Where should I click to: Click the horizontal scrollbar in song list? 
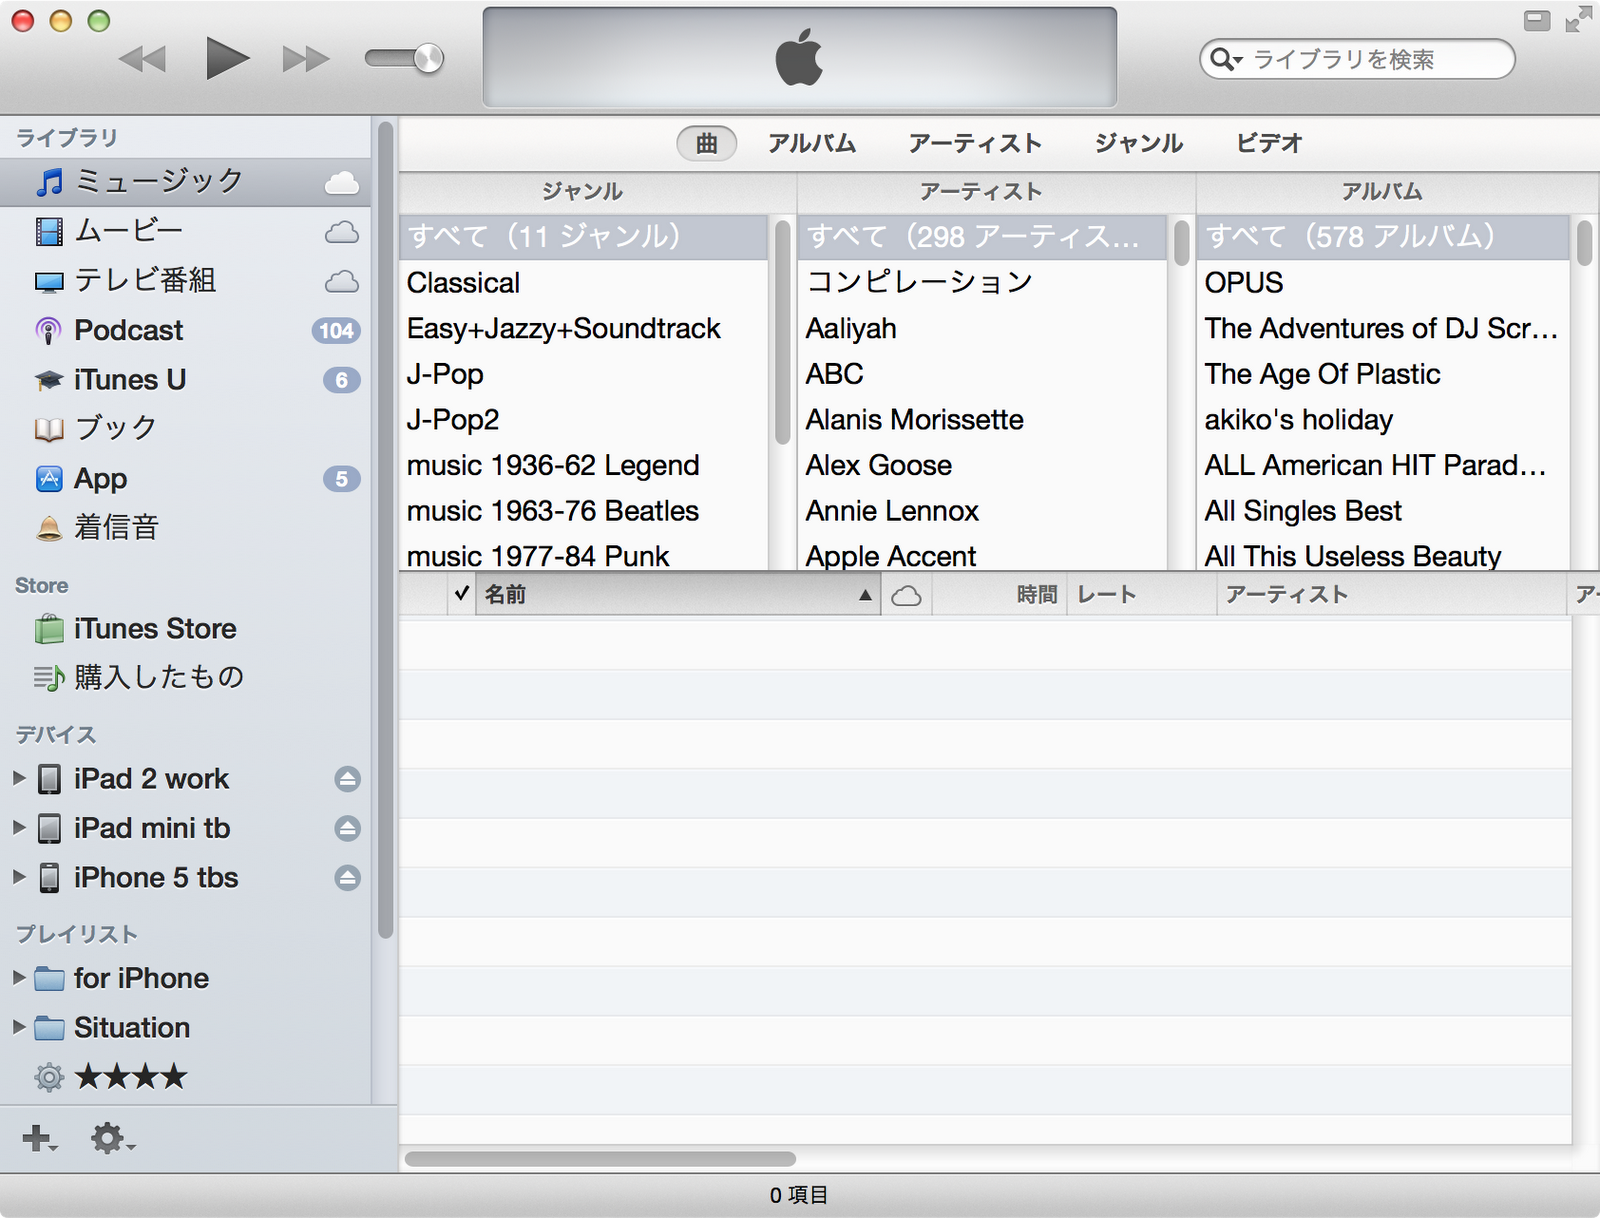(600, 1159)
